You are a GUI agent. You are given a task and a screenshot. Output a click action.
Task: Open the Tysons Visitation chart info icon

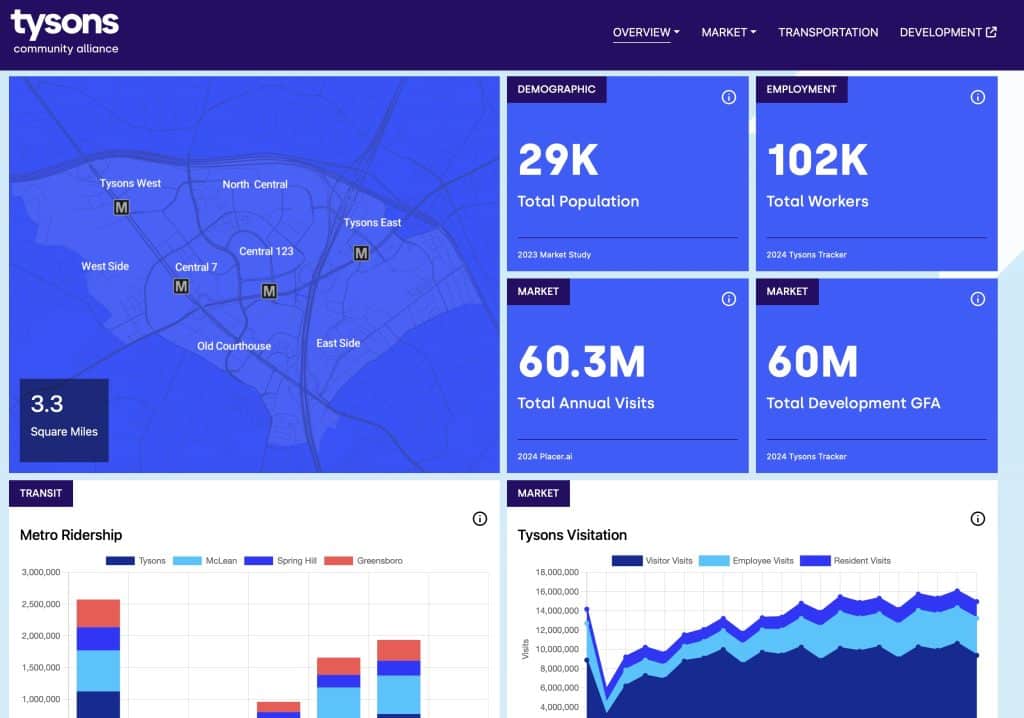(977, 519)
